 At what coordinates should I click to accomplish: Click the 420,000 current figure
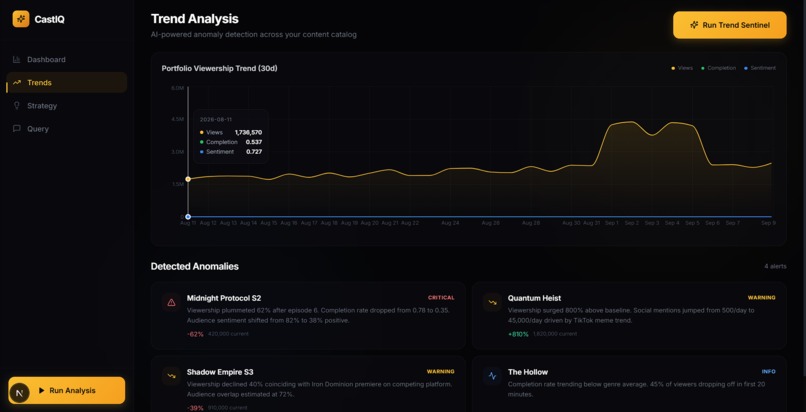pos(228,334)
